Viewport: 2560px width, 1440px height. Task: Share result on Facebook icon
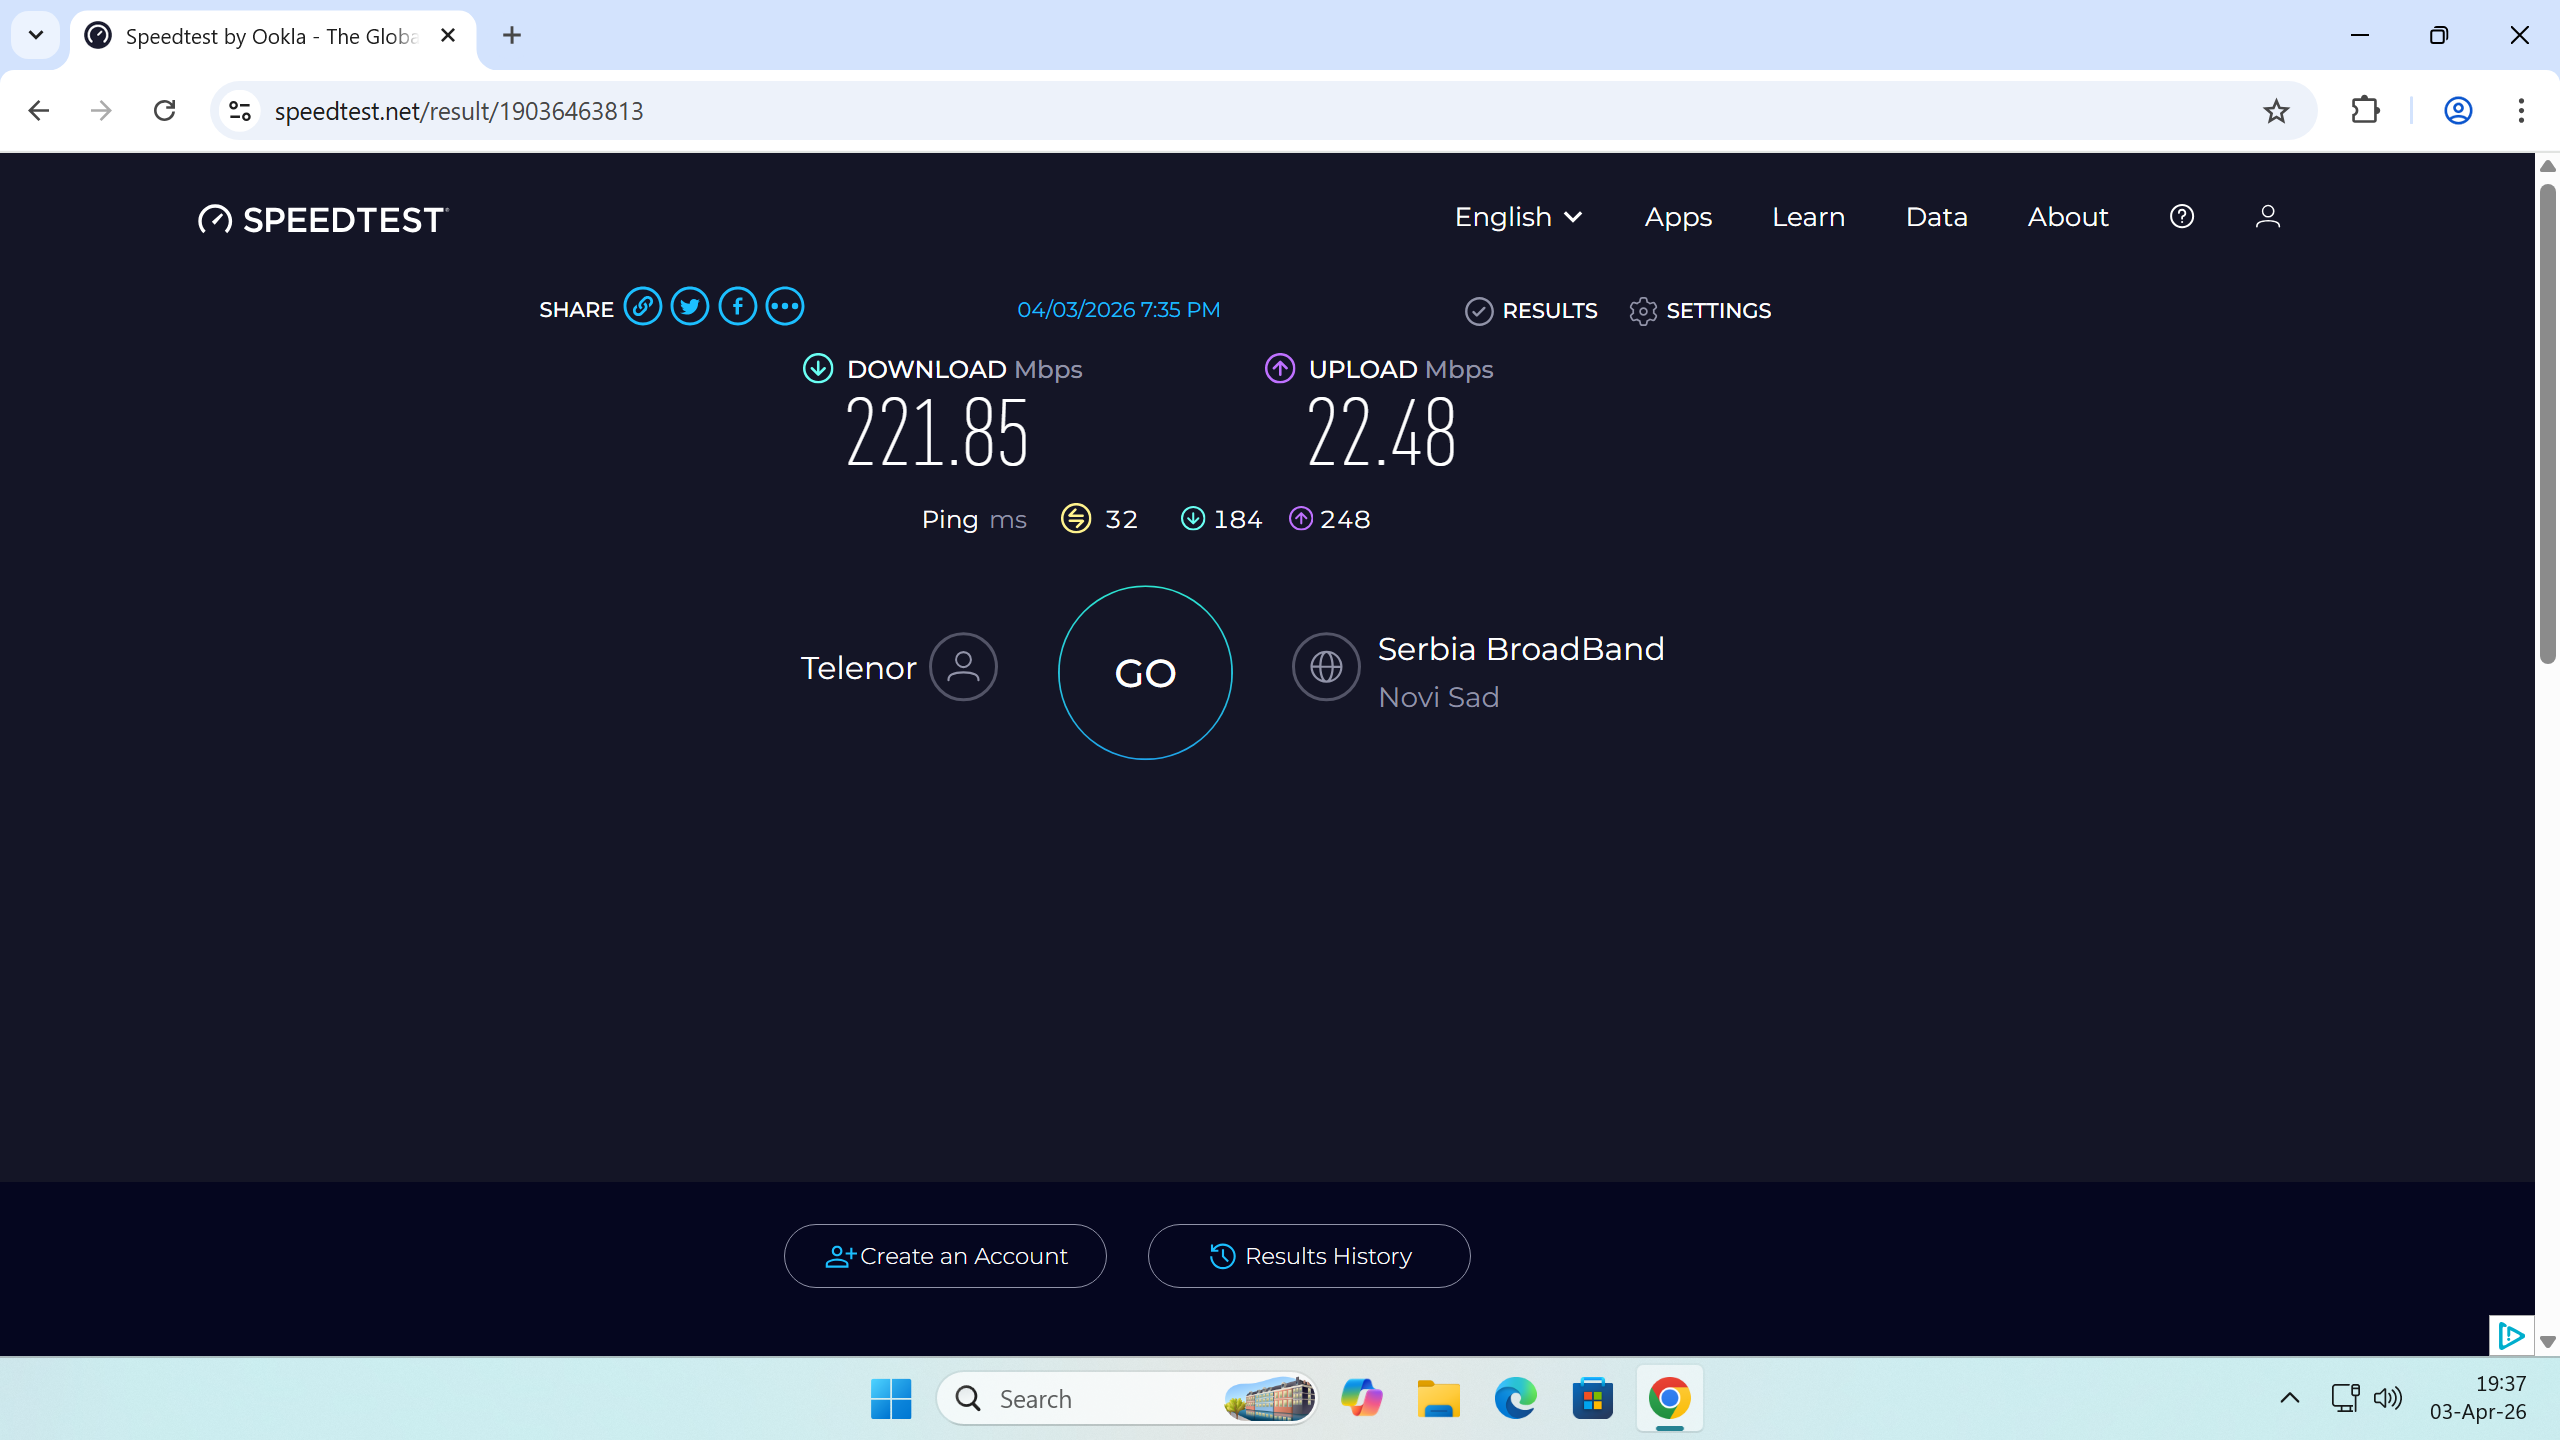coord(737,307)
